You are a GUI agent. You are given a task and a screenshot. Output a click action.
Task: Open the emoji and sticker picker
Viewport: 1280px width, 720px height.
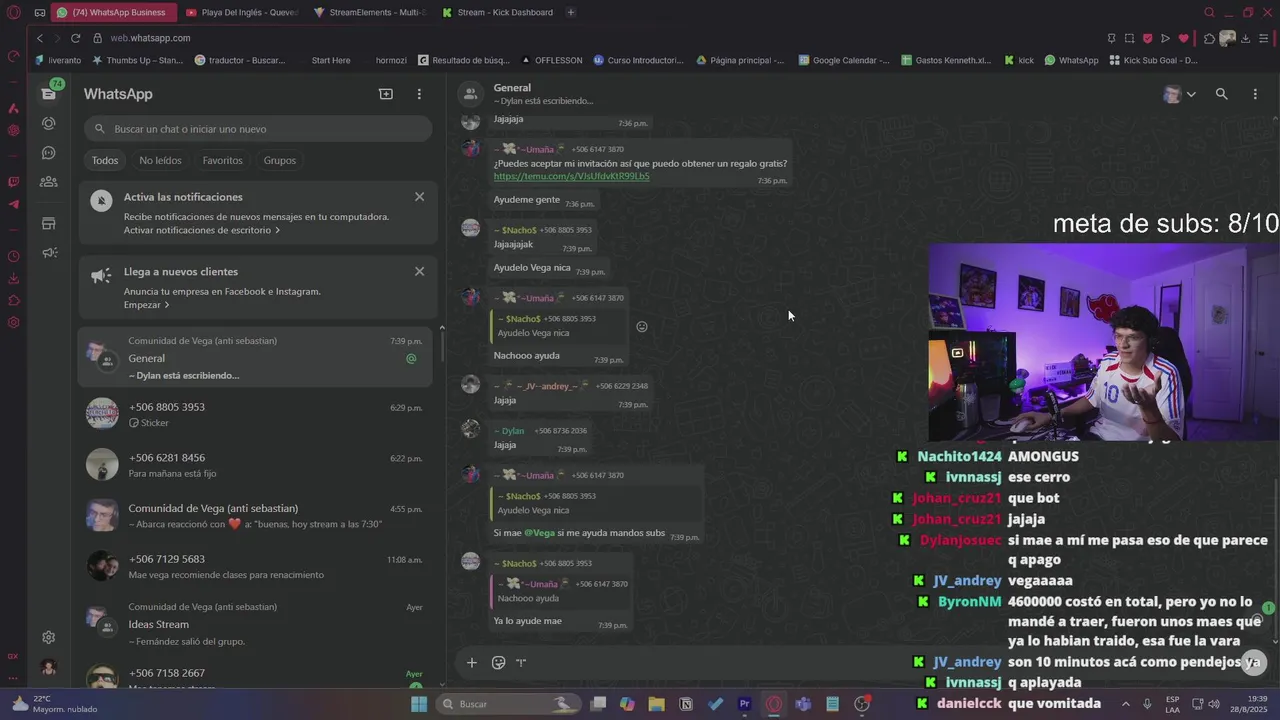coord(498,662)
